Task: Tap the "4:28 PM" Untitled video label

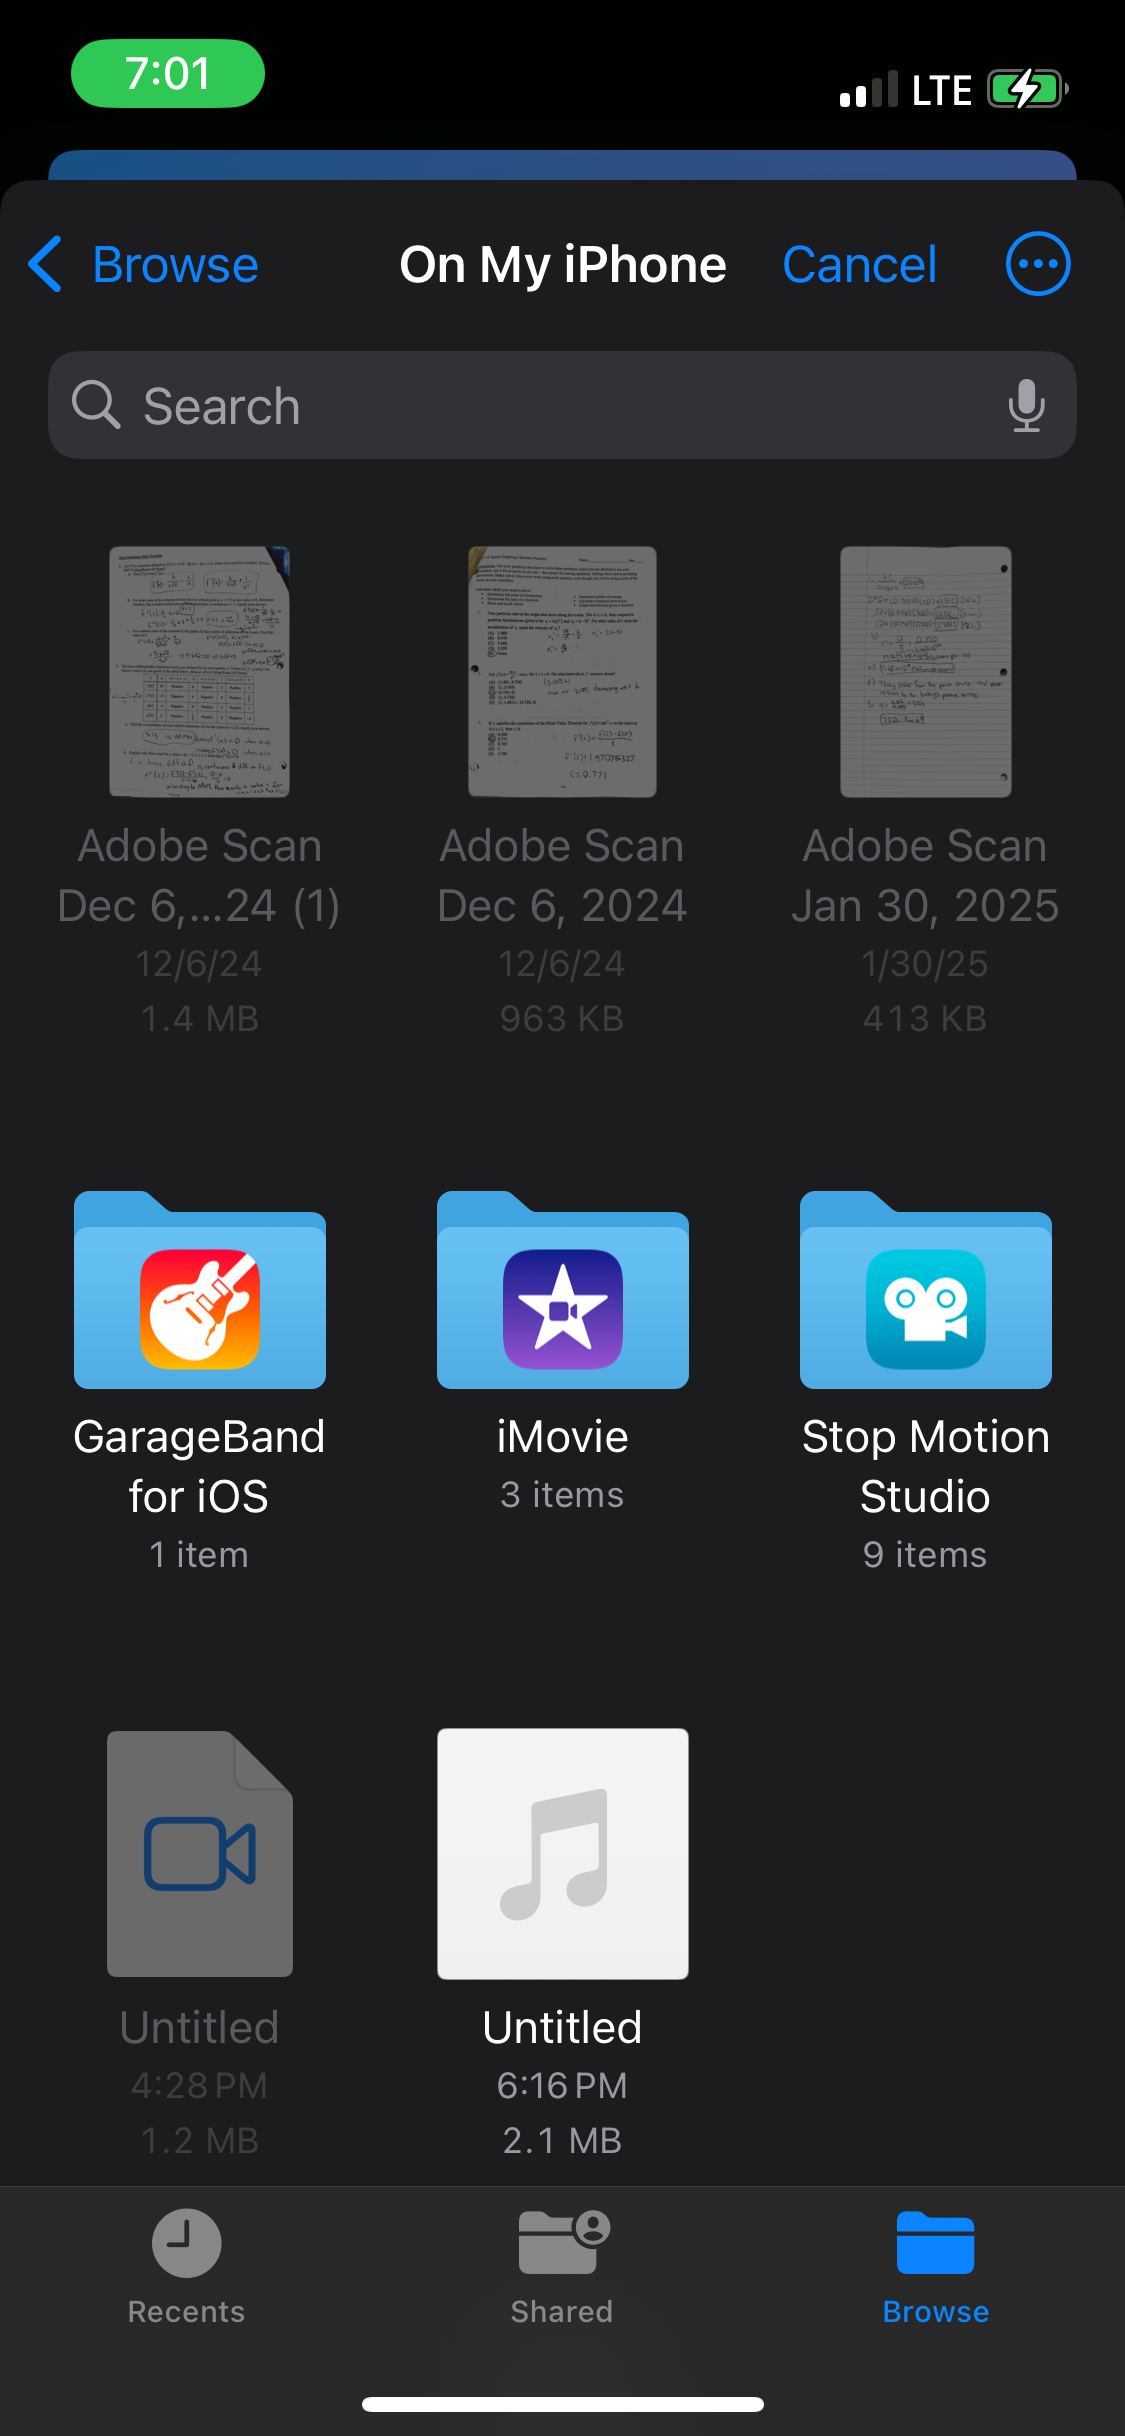Action: (x=199, y=2086)
